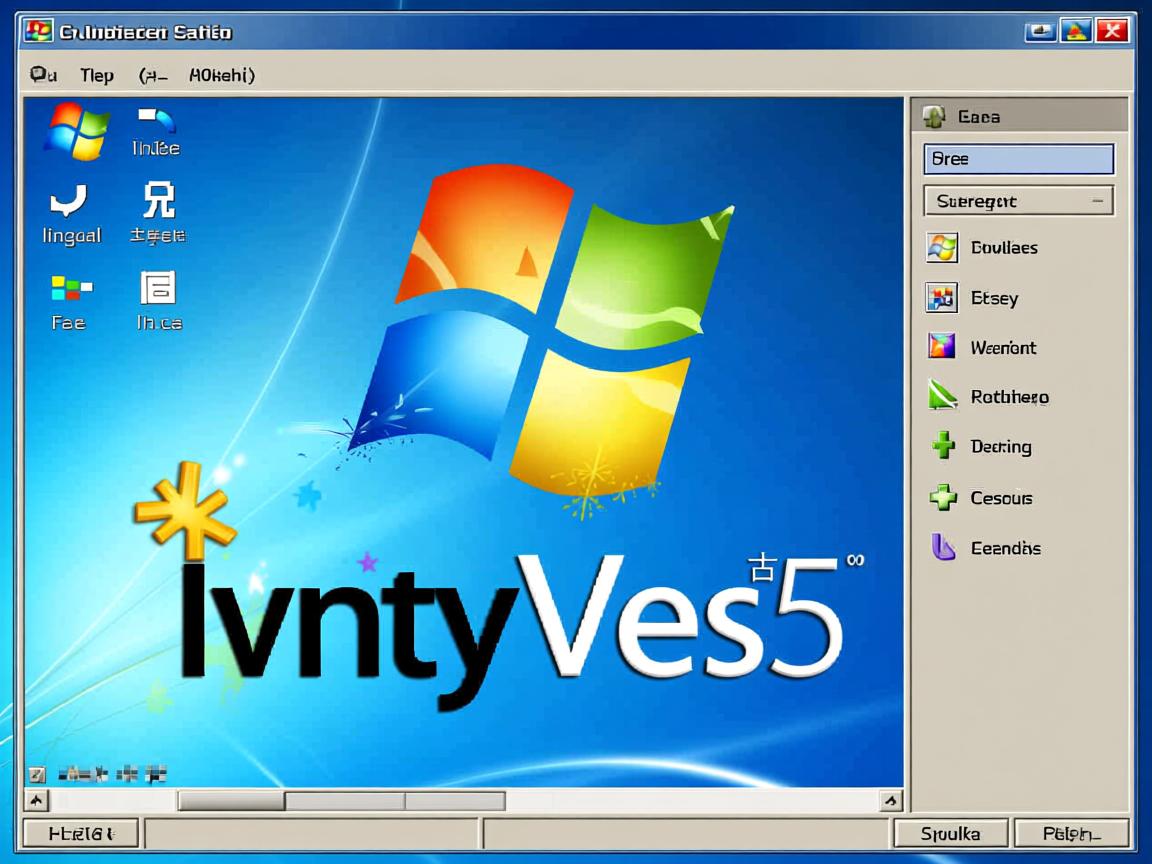This screenshot has height=864, width=1152.
Task: Open the lingoal desktop icon
Action: click(x=70, y=203)
